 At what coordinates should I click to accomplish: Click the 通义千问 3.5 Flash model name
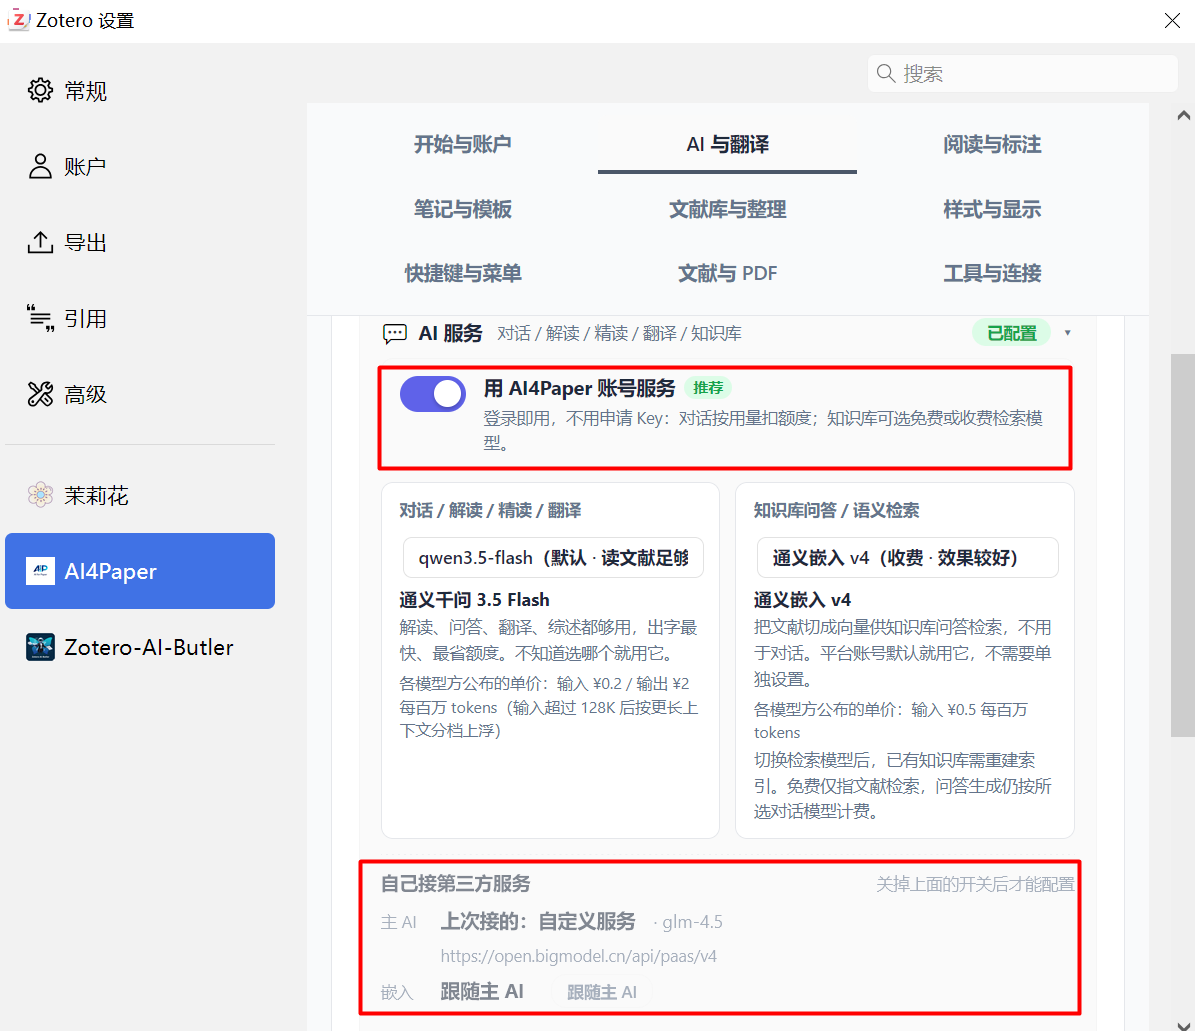click(474, 600)
